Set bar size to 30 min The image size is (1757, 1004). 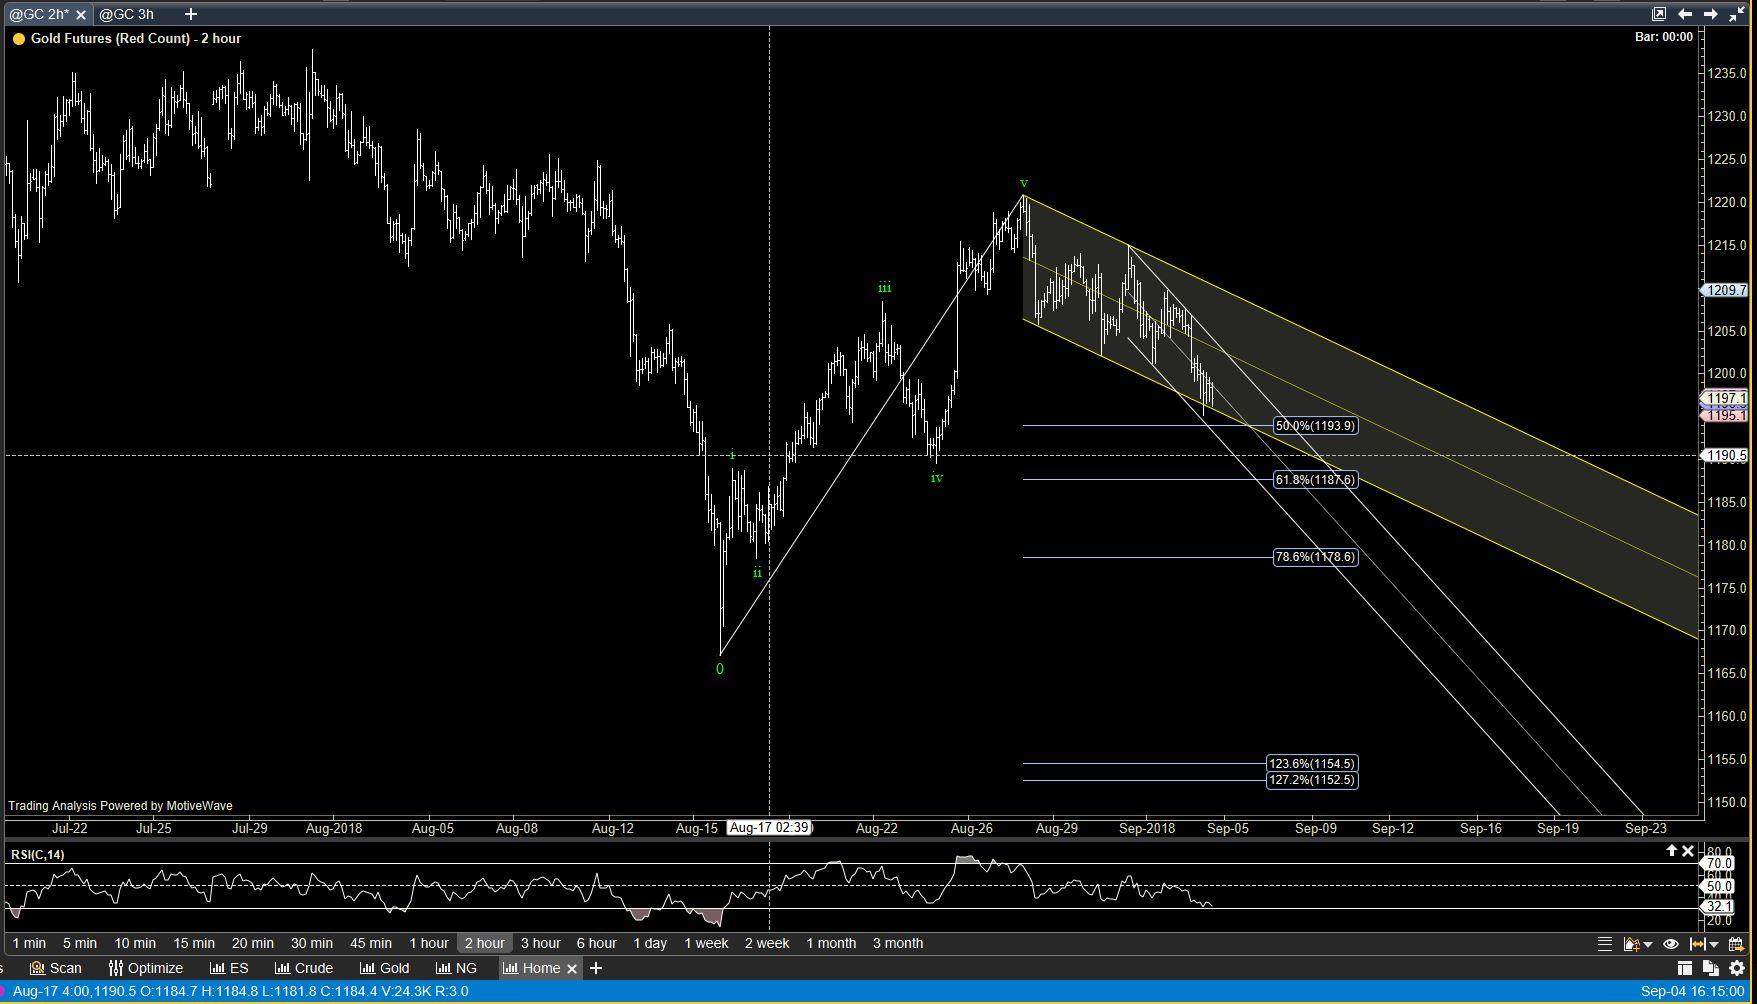312,943
